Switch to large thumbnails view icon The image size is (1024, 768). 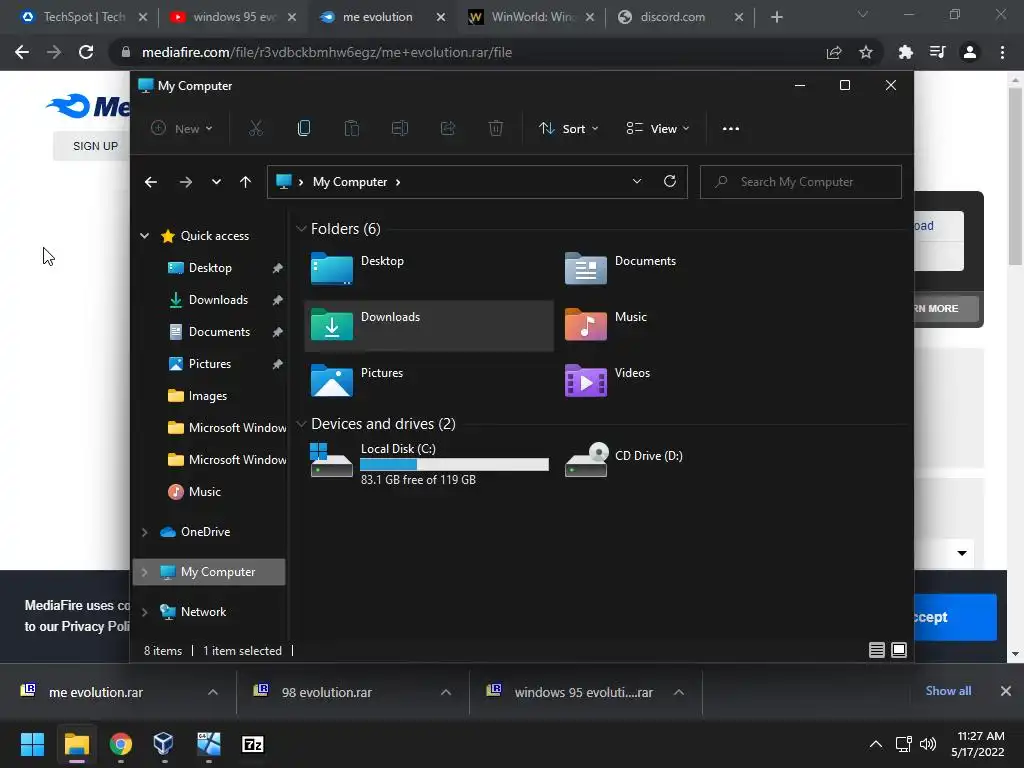[x=899, y=650]
